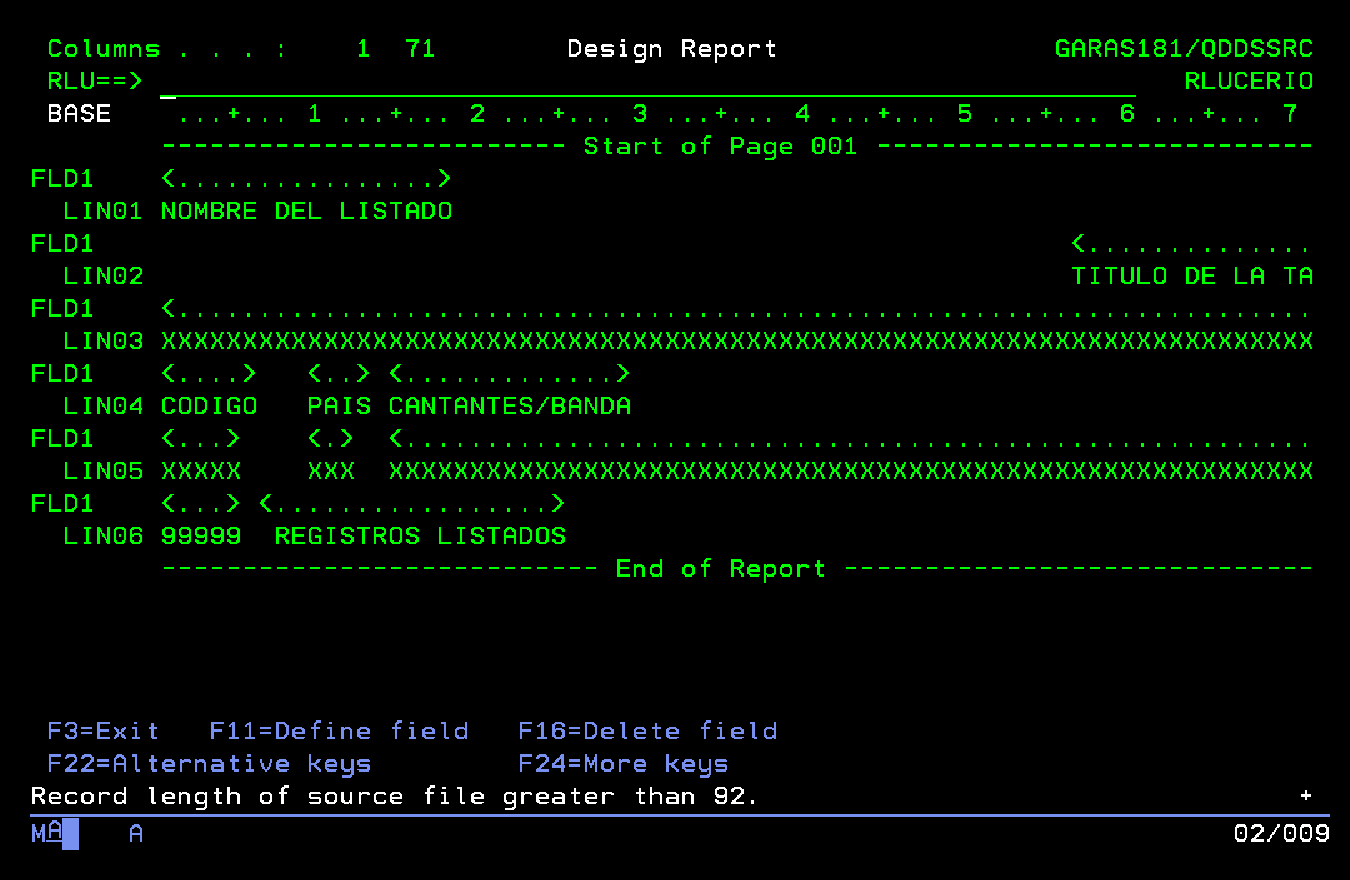This screenshot has height=880, width=1350.
Task: Select the LIN05 line label
Action: coord(103,471)
